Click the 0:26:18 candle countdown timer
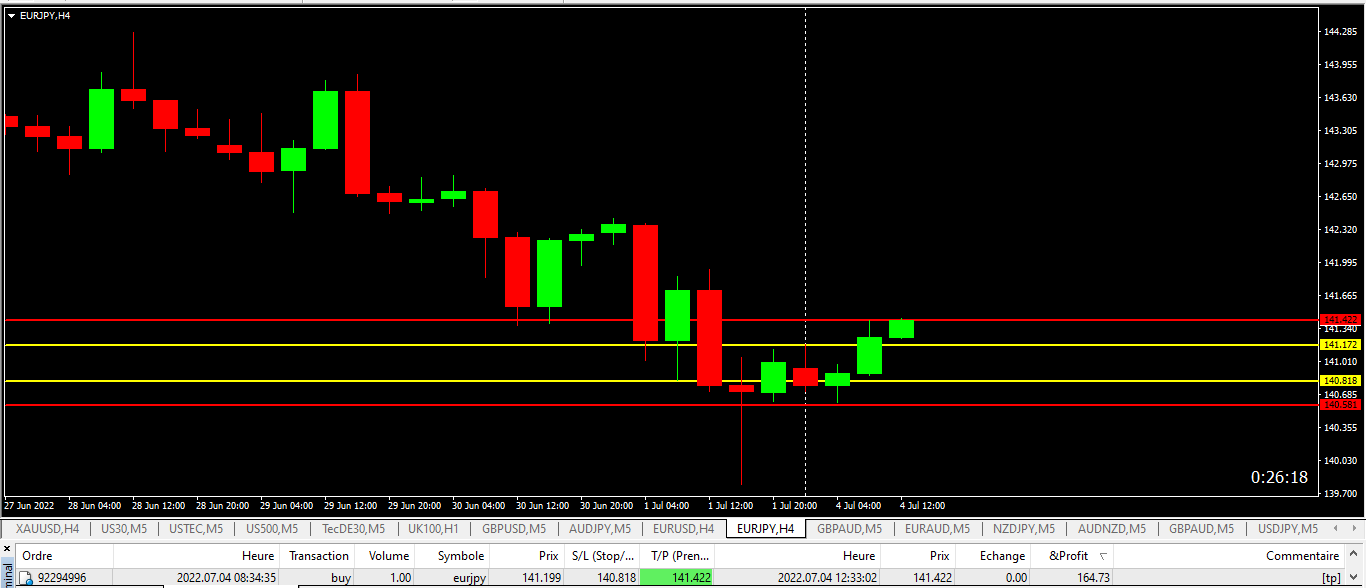This screenshot has height=588, width=1366. [1279, 478]
